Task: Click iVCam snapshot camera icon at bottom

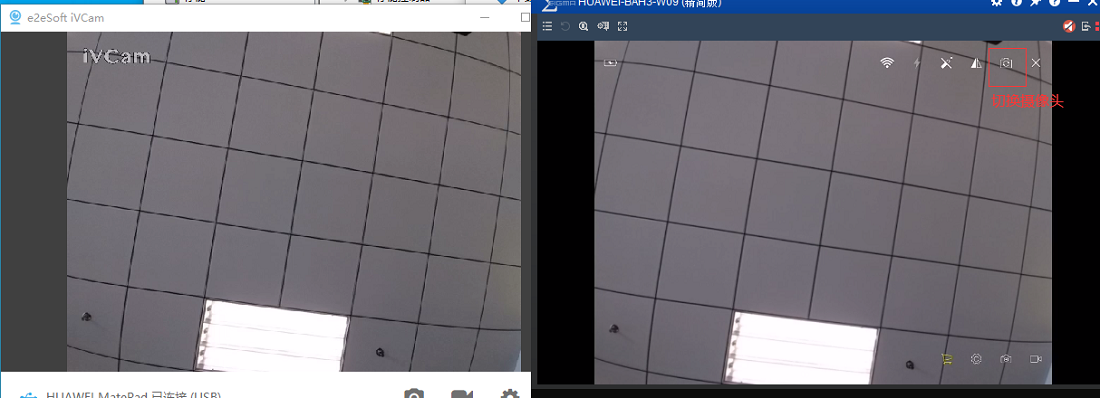Action: tap(415, 395)
